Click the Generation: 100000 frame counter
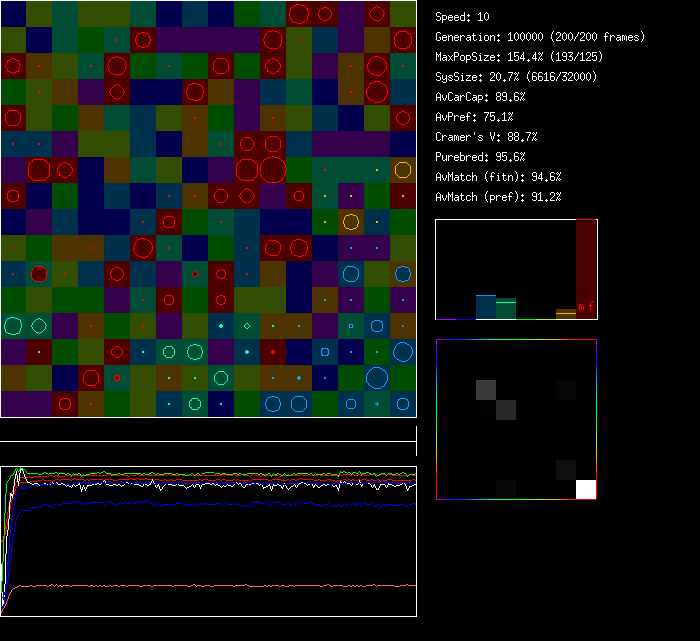This screenshot has height=641, width=700. [540, 37]
